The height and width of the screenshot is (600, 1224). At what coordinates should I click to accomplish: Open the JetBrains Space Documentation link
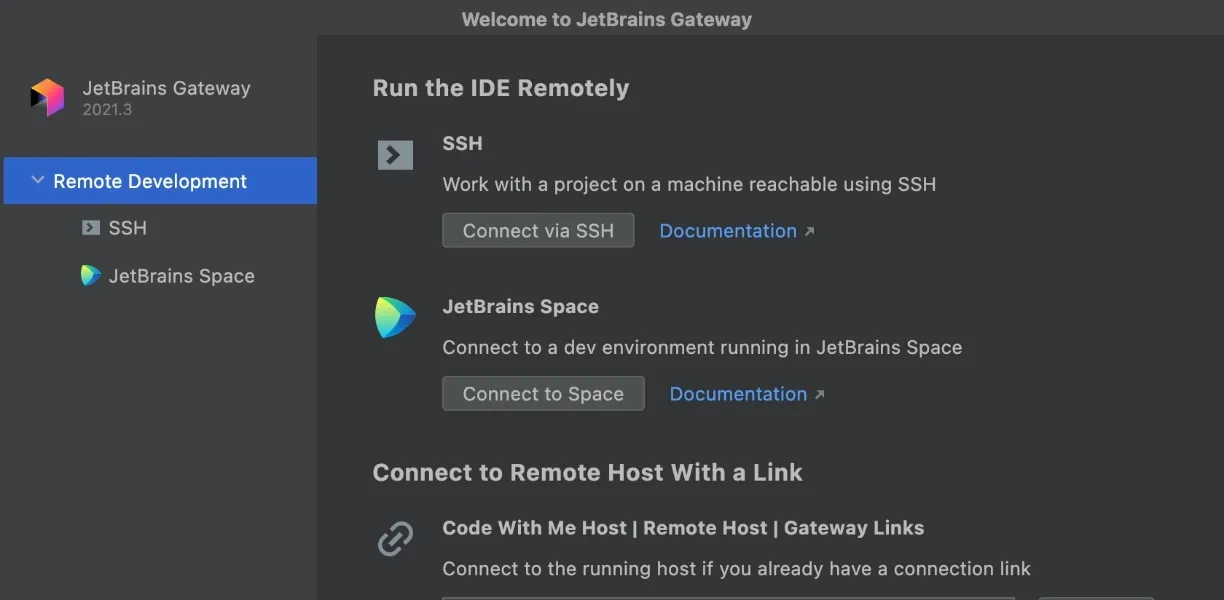point(747,394)
